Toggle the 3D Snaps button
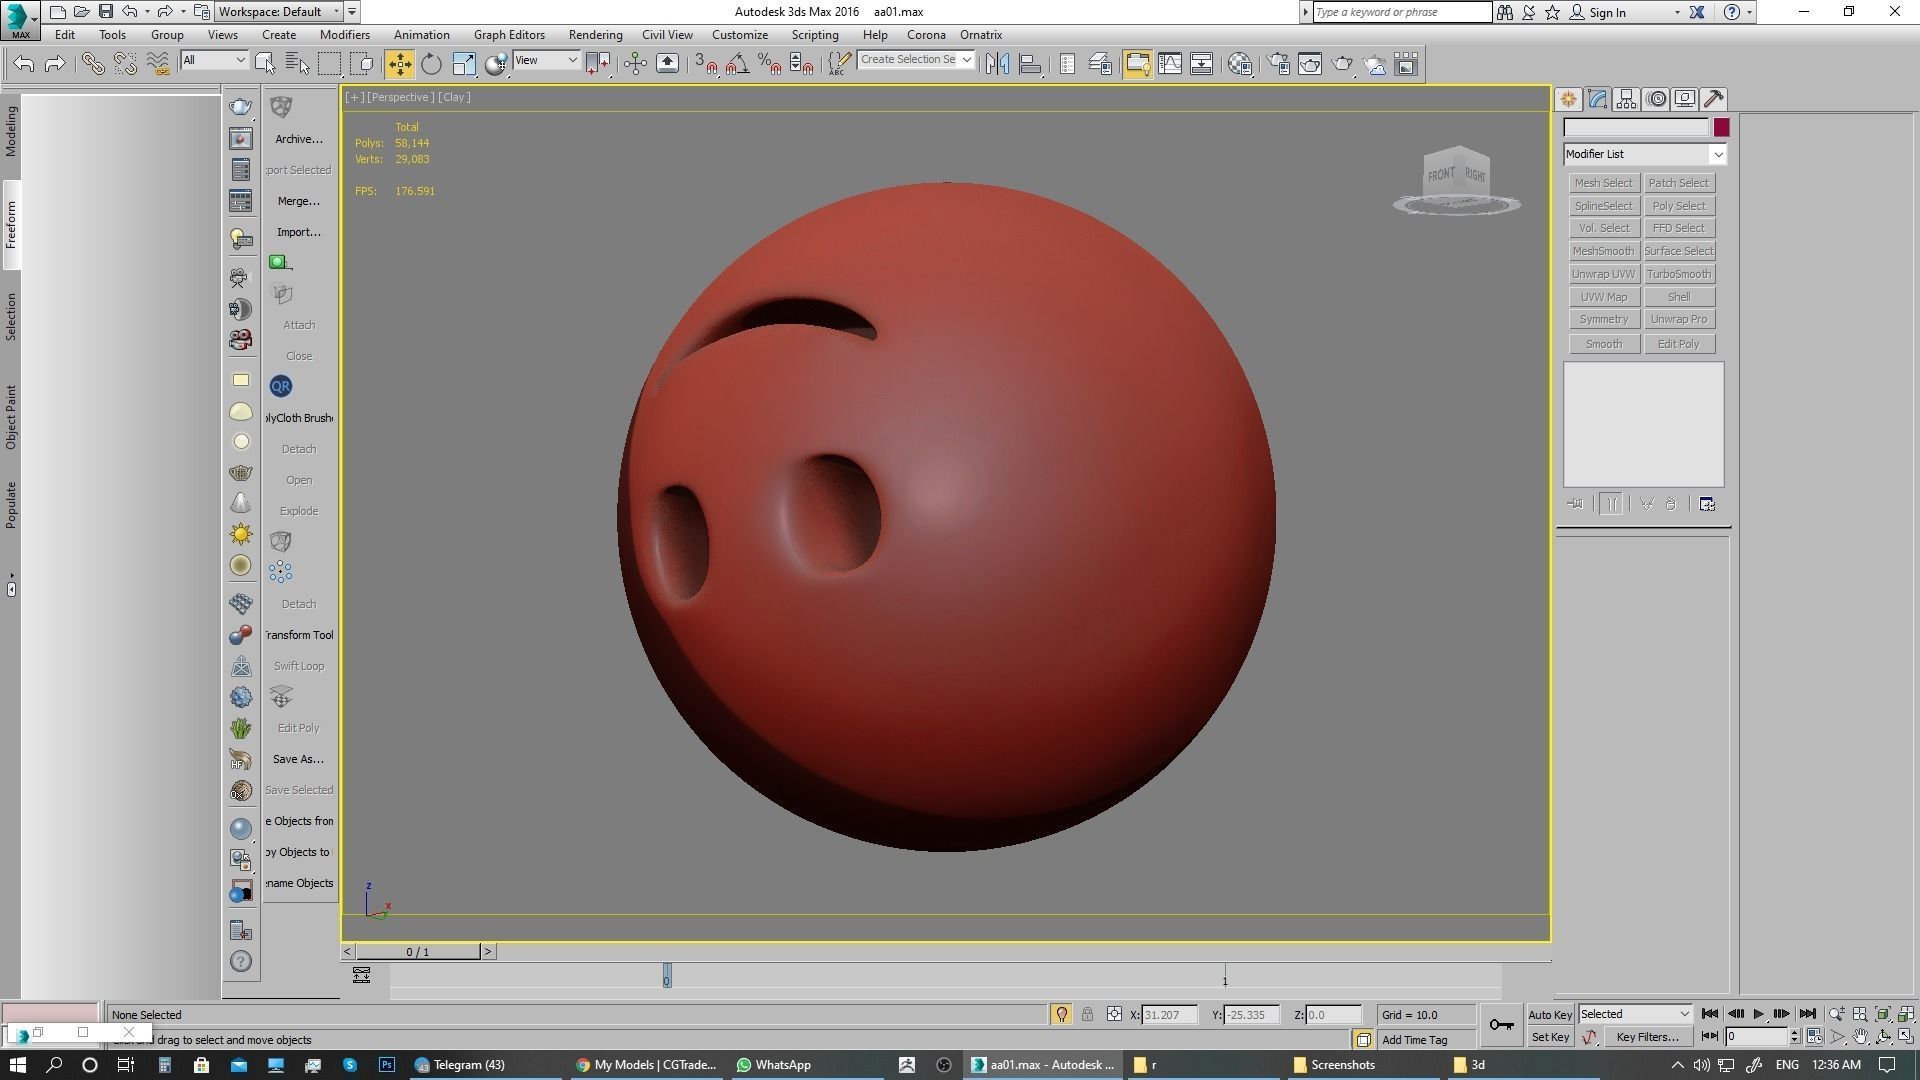The height and width of the screenshot is (1080, 1920). pyautogui.click(x=705, y=64)
